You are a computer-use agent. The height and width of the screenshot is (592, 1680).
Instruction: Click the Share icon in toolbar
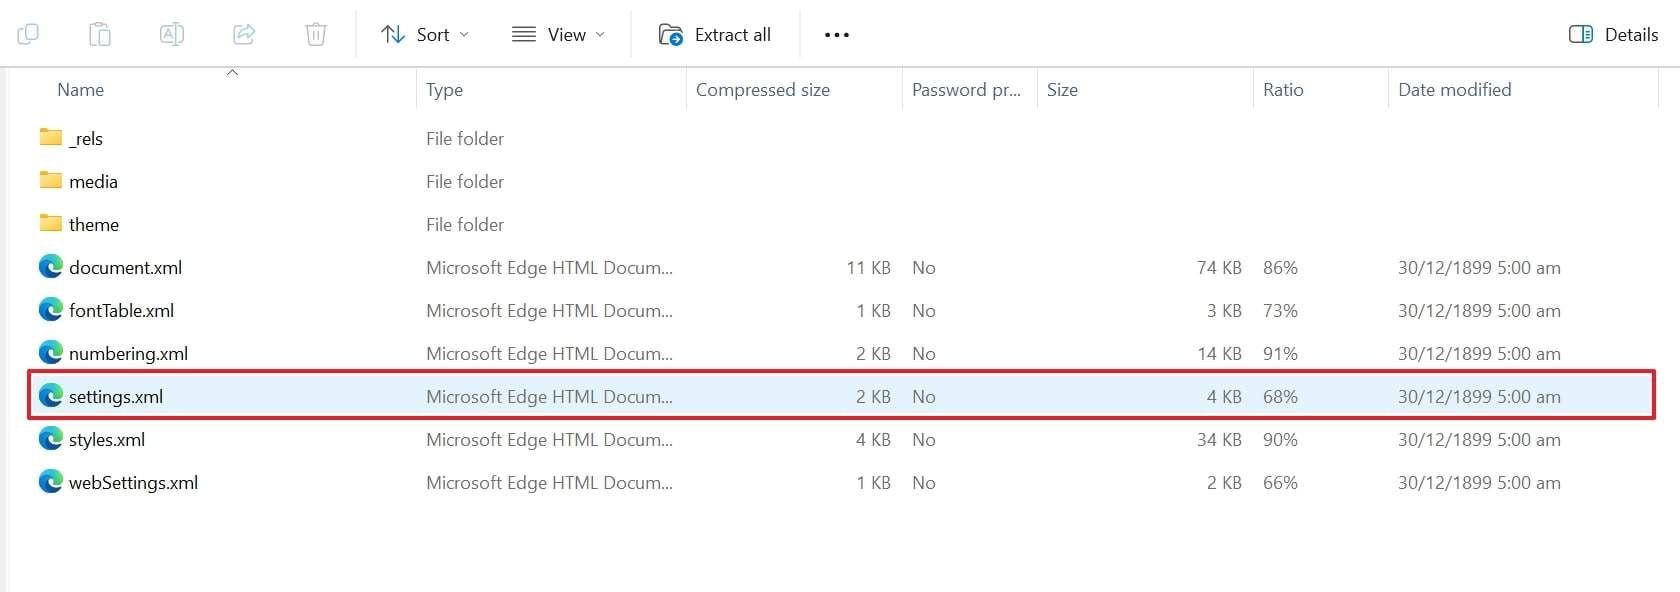point(244,34)
